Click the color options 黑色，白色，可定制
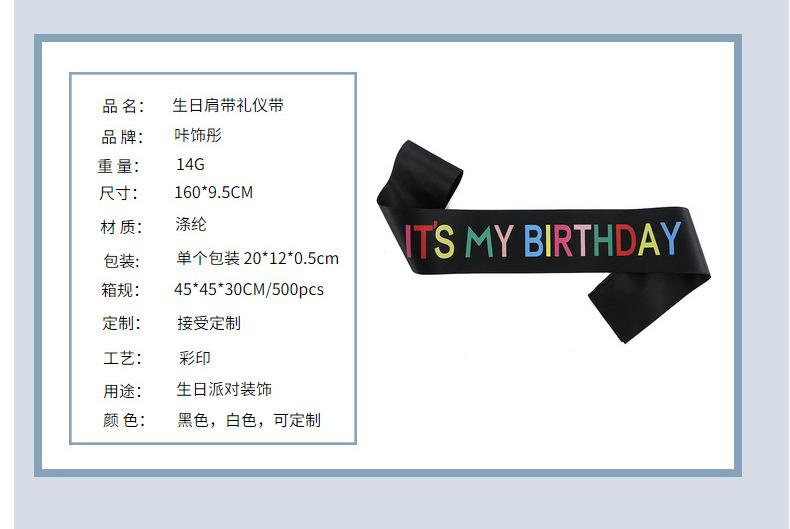The image size is (790, 529). 249,420
